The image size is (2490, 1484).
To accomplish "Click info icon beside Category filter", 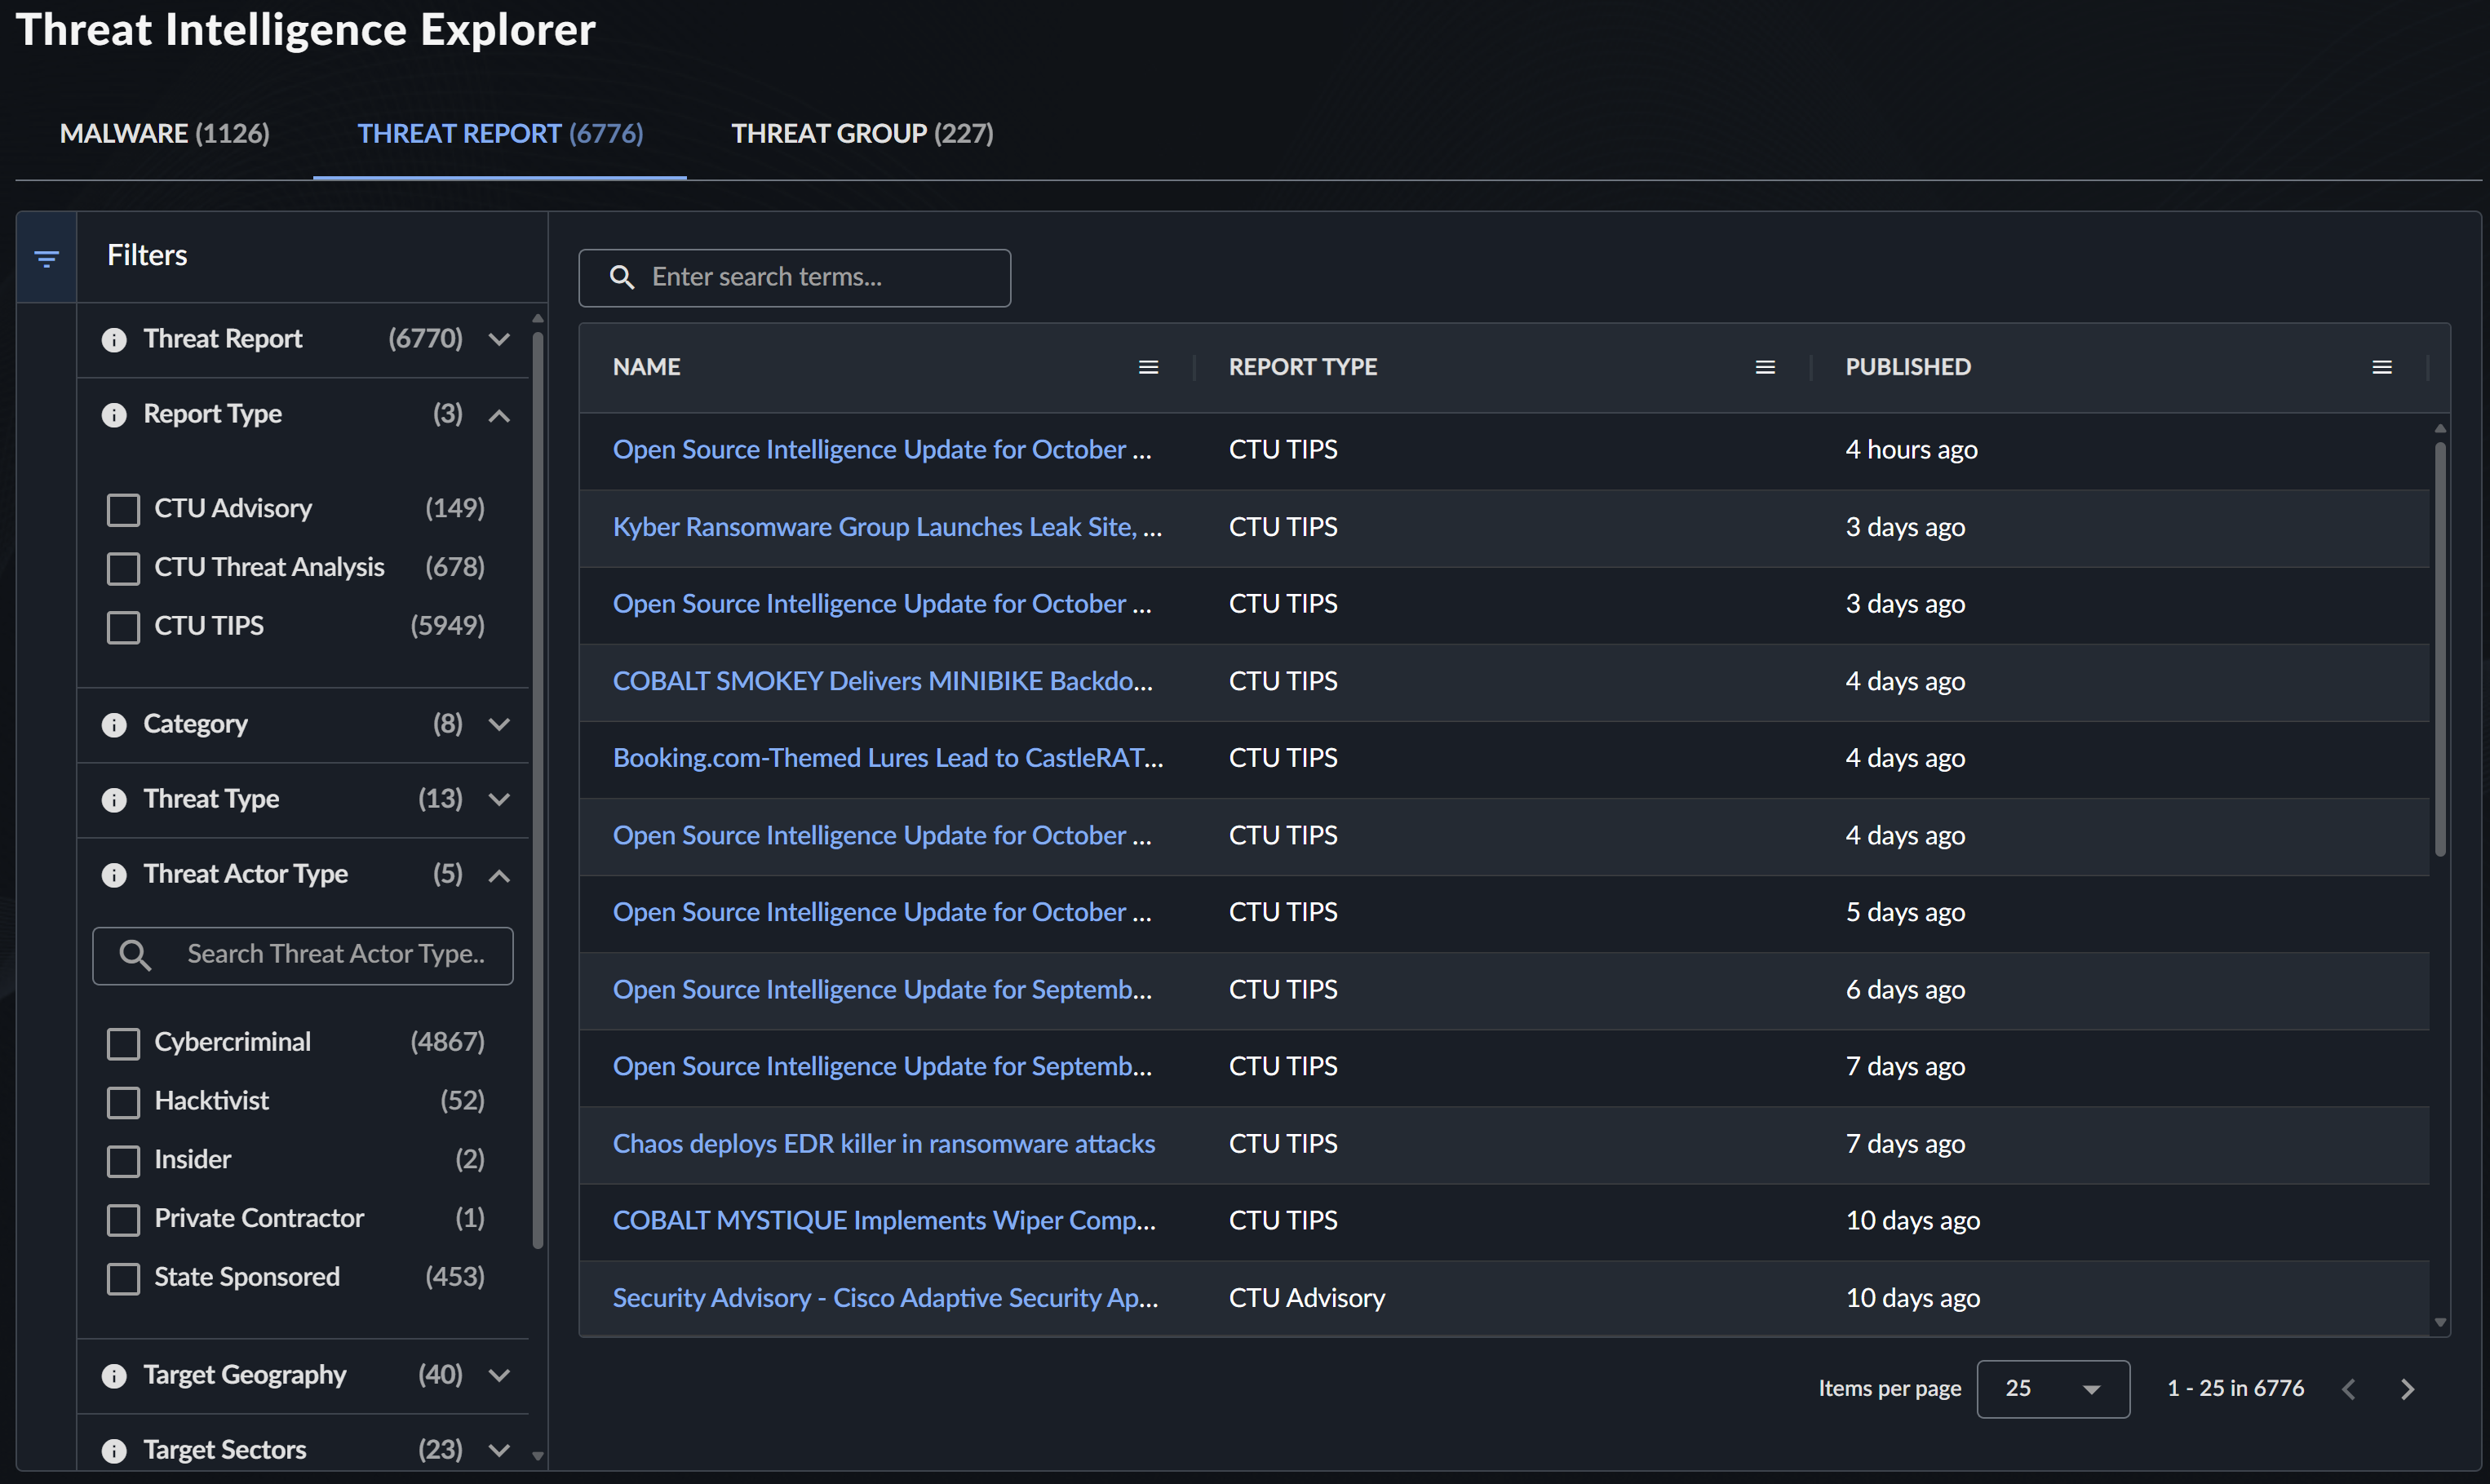I will 114,725.
